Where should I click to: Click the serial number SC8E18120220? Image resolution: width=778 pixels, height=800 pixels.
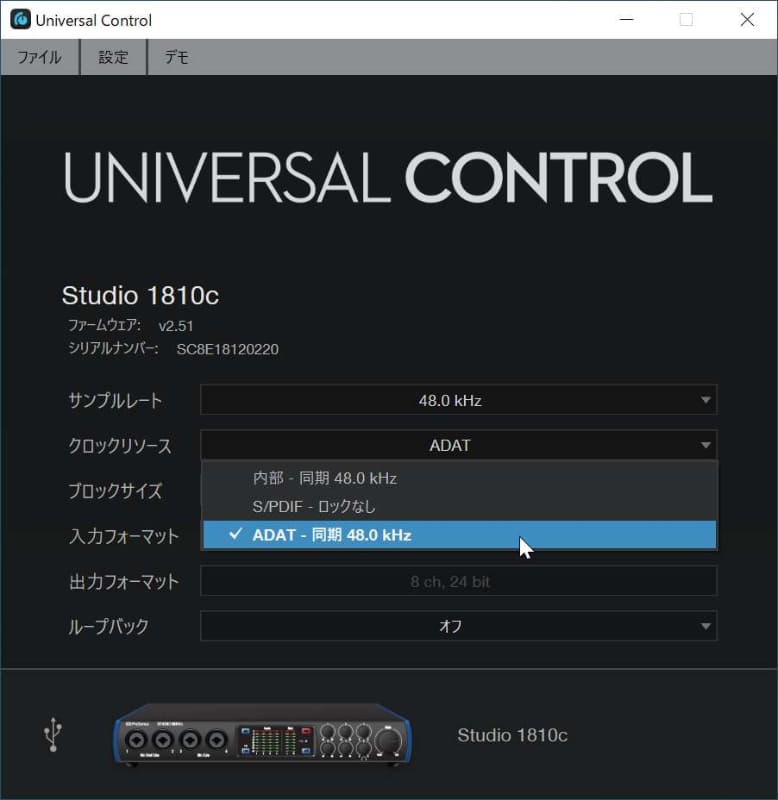click(228, 349)
